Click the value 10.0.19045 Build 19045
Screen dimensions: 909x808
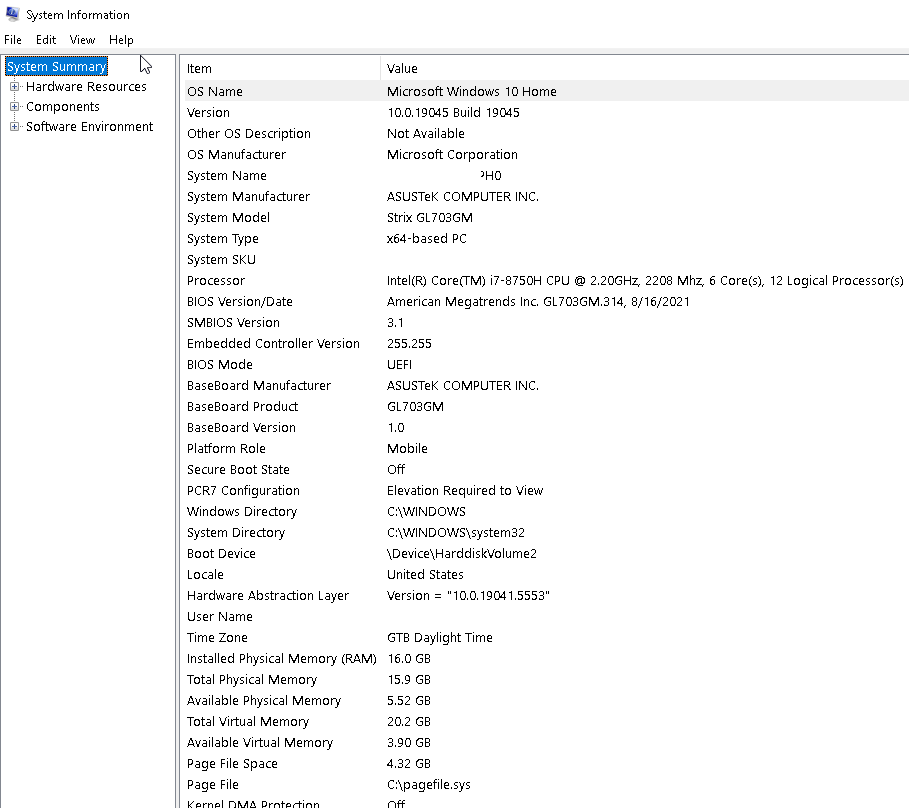point(453,112)
